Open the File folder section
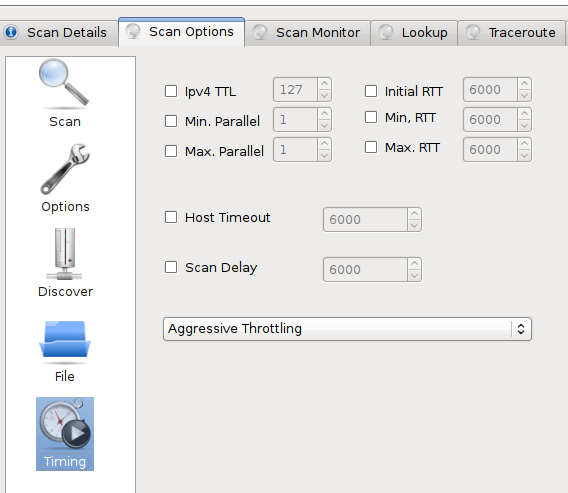Image resolution: width=568 pixels, height=493 pixels. pos(65,350)
